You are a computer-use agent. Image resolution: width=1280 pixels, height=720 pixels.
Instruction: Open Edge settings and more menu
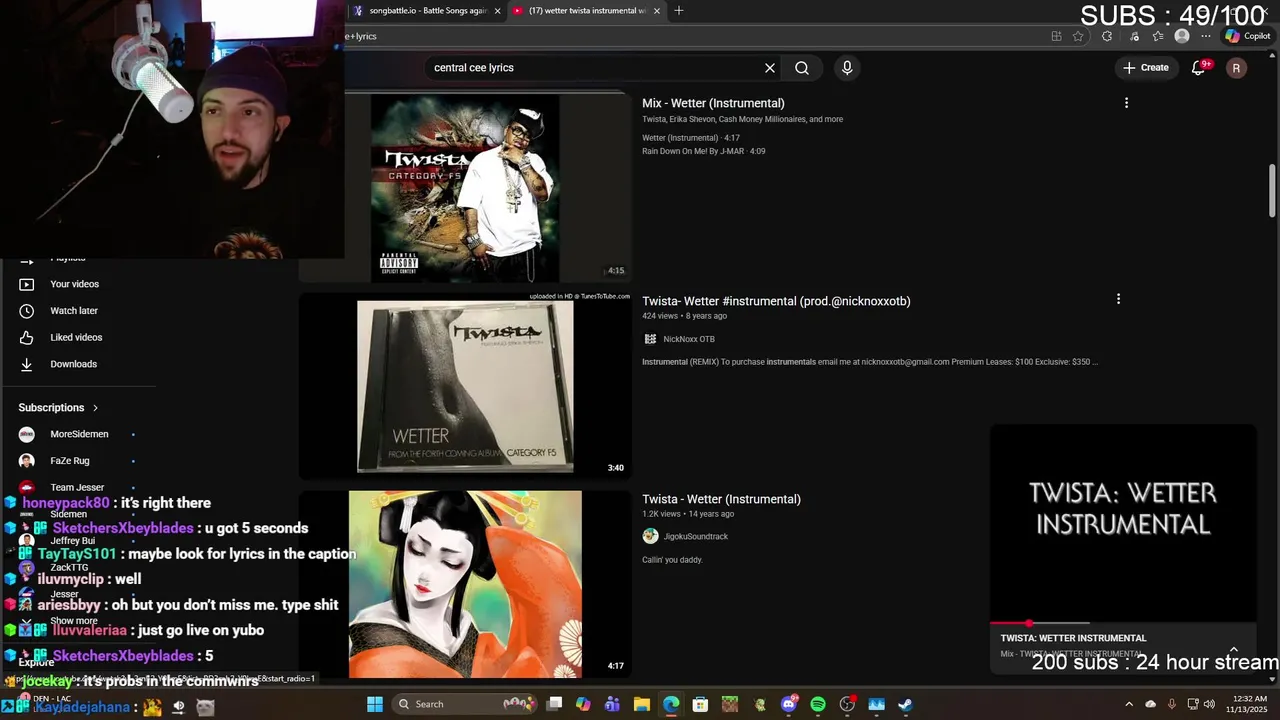[1206, 36]
